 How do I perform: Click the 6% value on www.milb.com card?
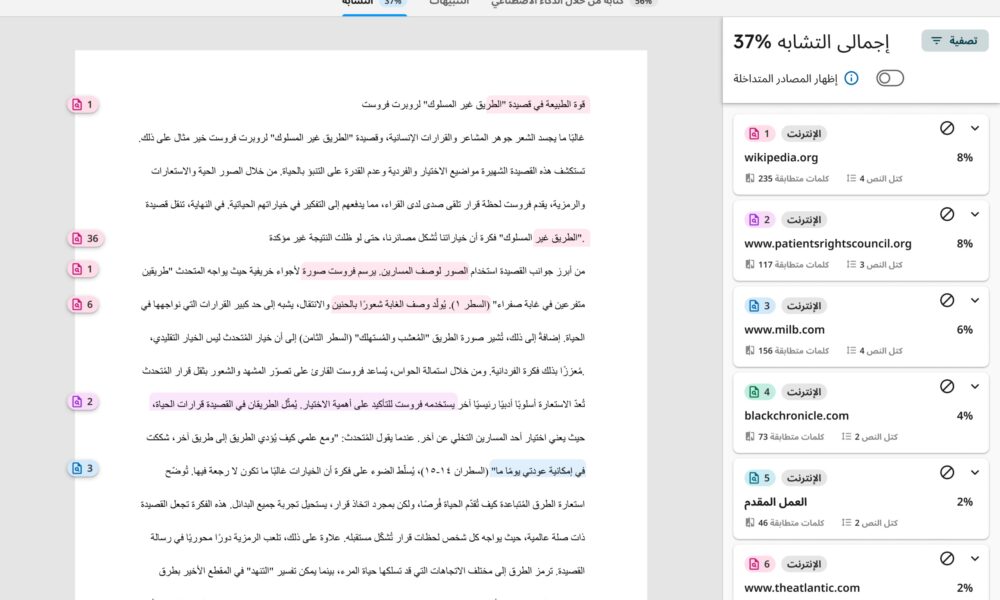964,330
